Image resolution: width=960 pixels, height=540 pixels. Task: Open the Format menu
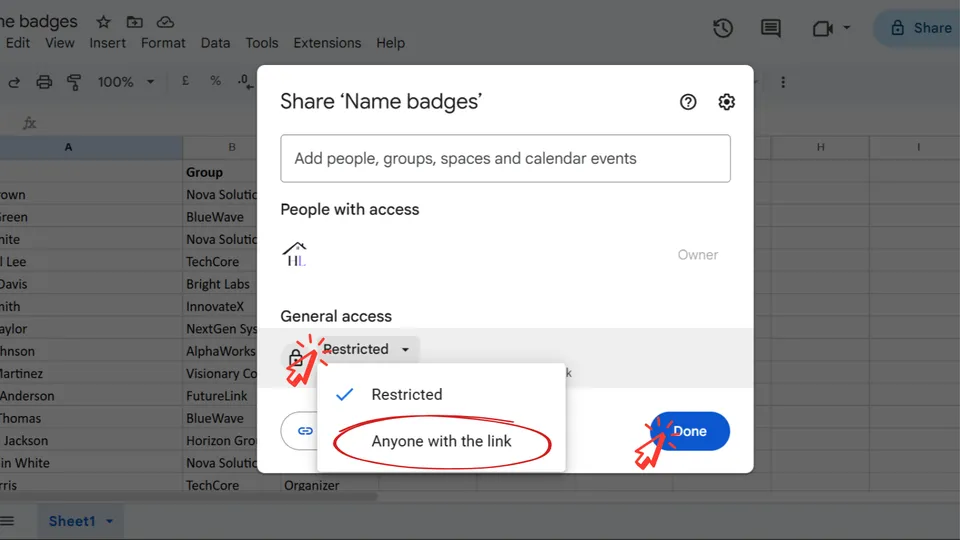[163, 43]
